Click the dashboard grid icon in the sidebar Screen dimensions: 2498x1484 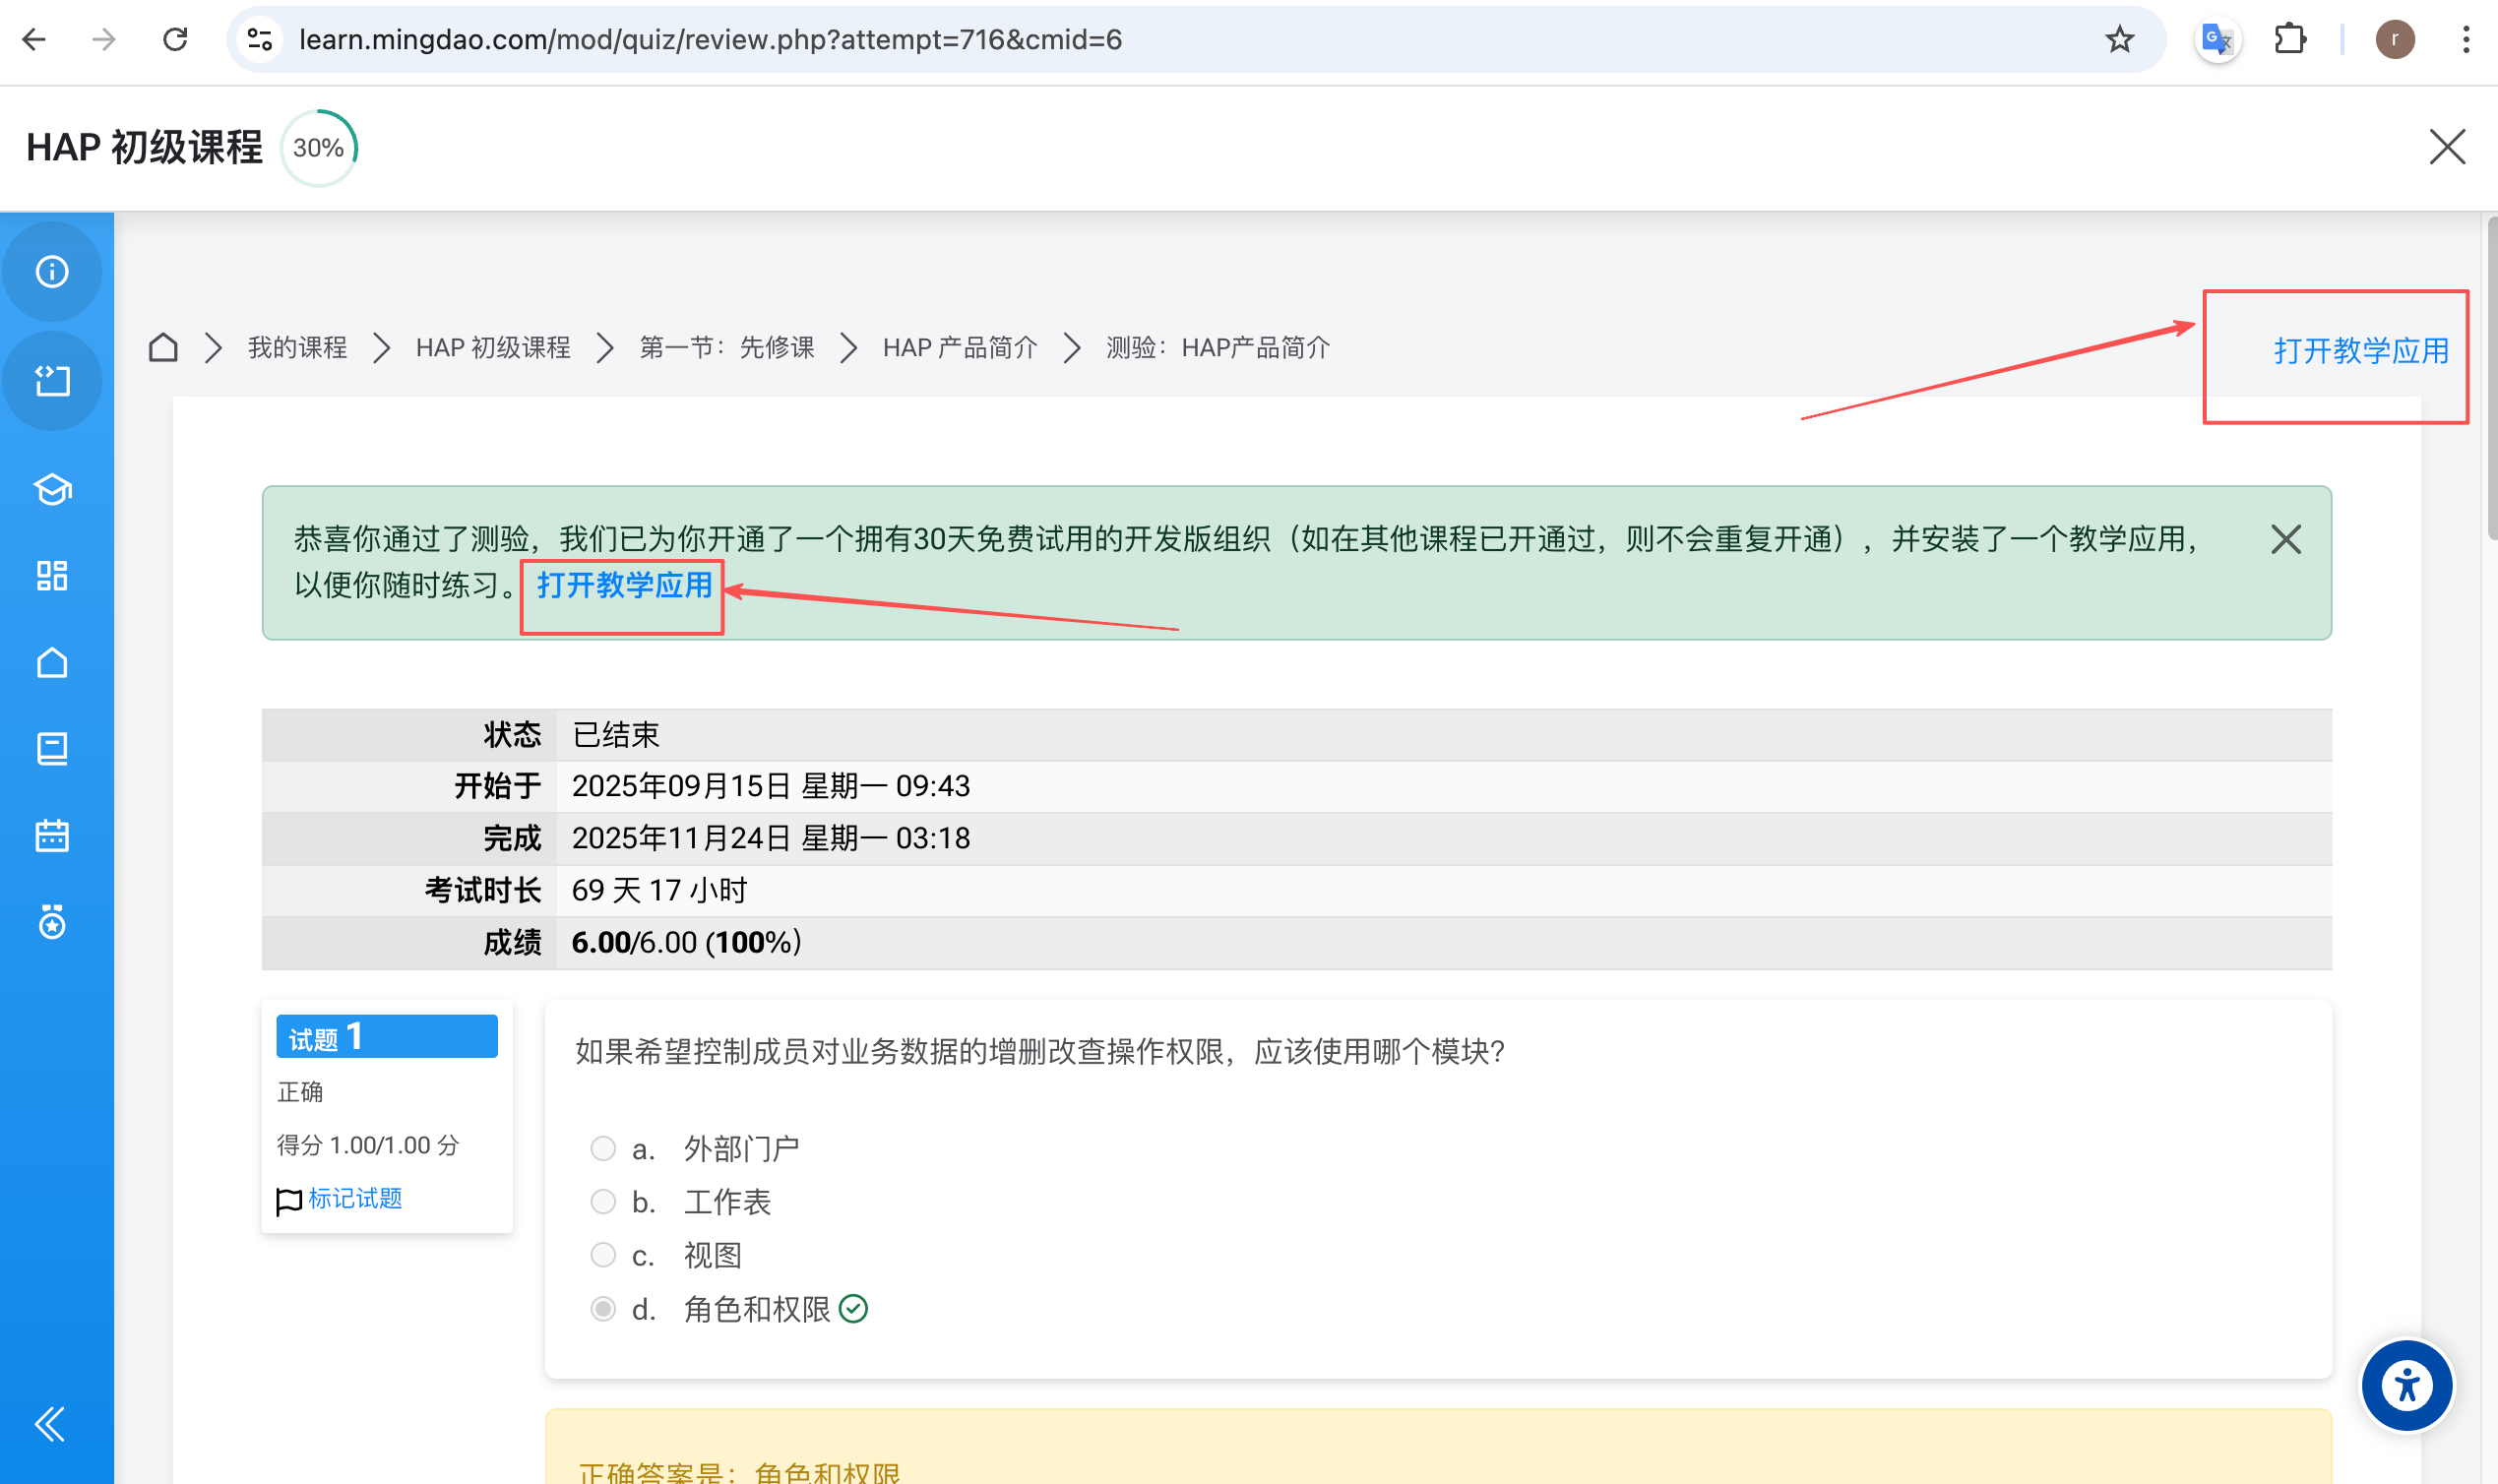52,576
